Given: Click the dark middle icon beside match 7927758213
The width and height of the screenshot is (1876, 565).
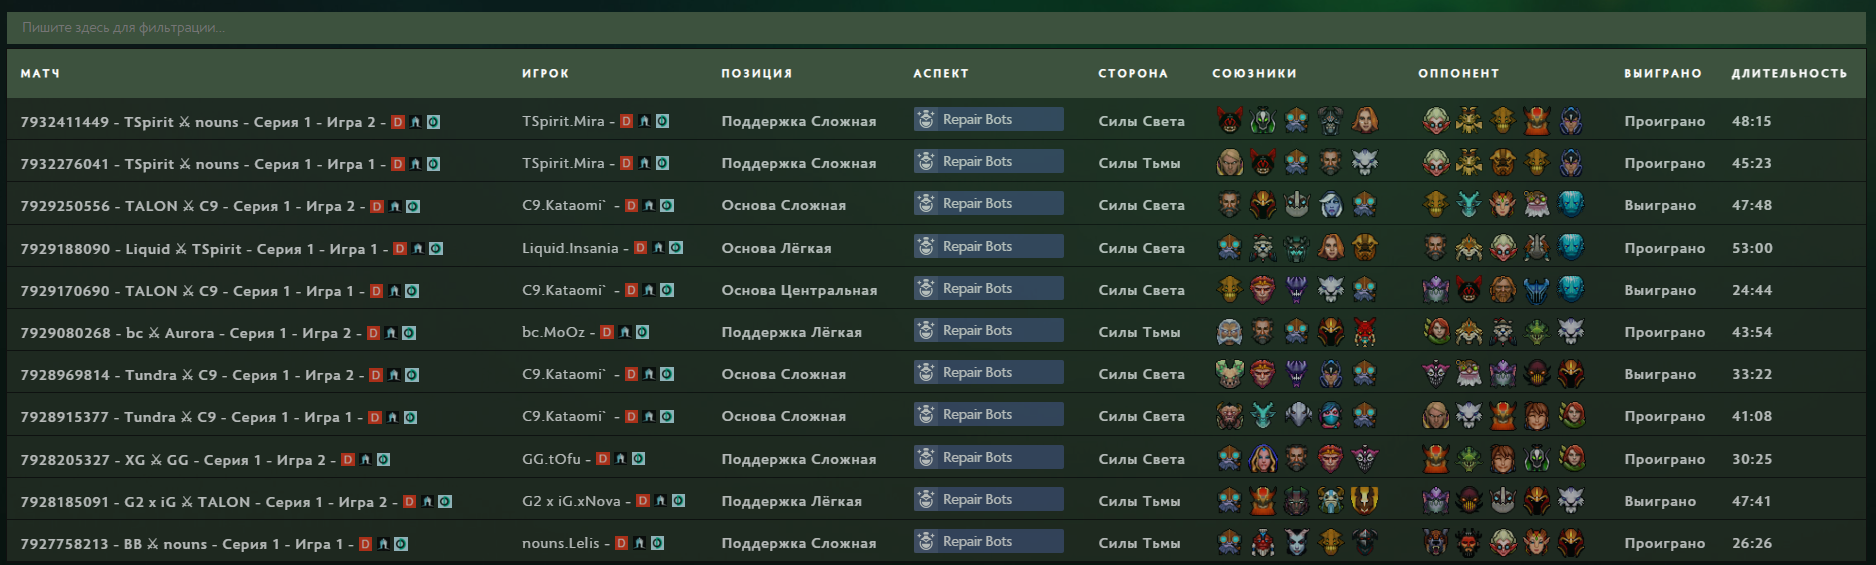Looking at the screenshot, I should coord(383,544).
